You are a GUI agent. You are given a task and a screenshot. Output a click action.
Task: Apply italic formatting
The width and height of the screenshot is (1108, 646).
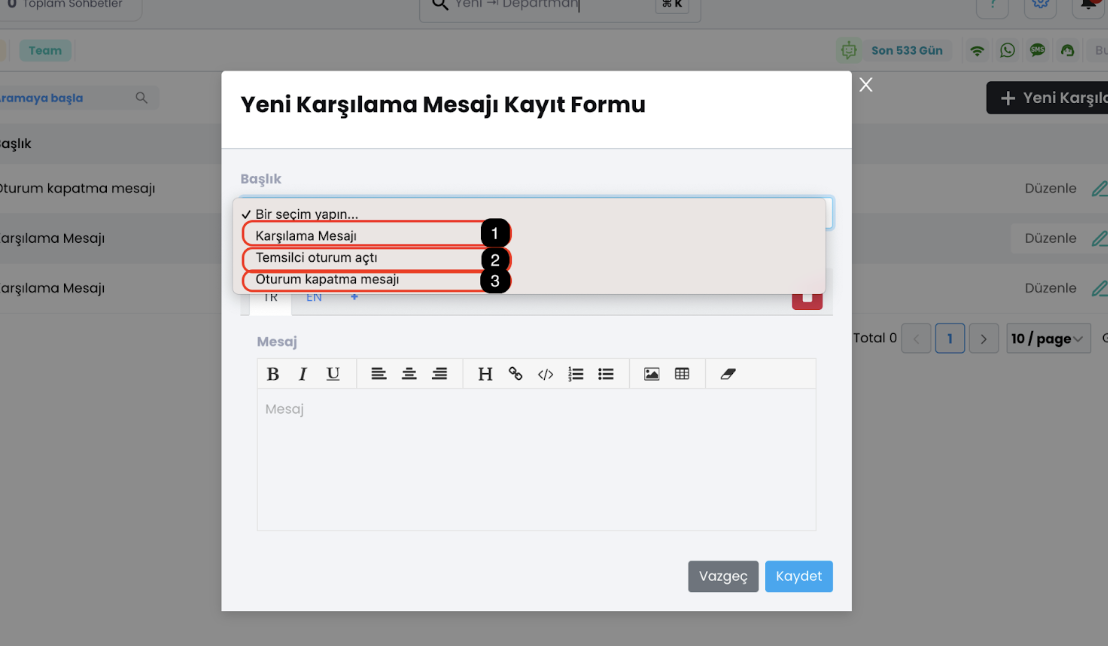(x=303, y=373)
